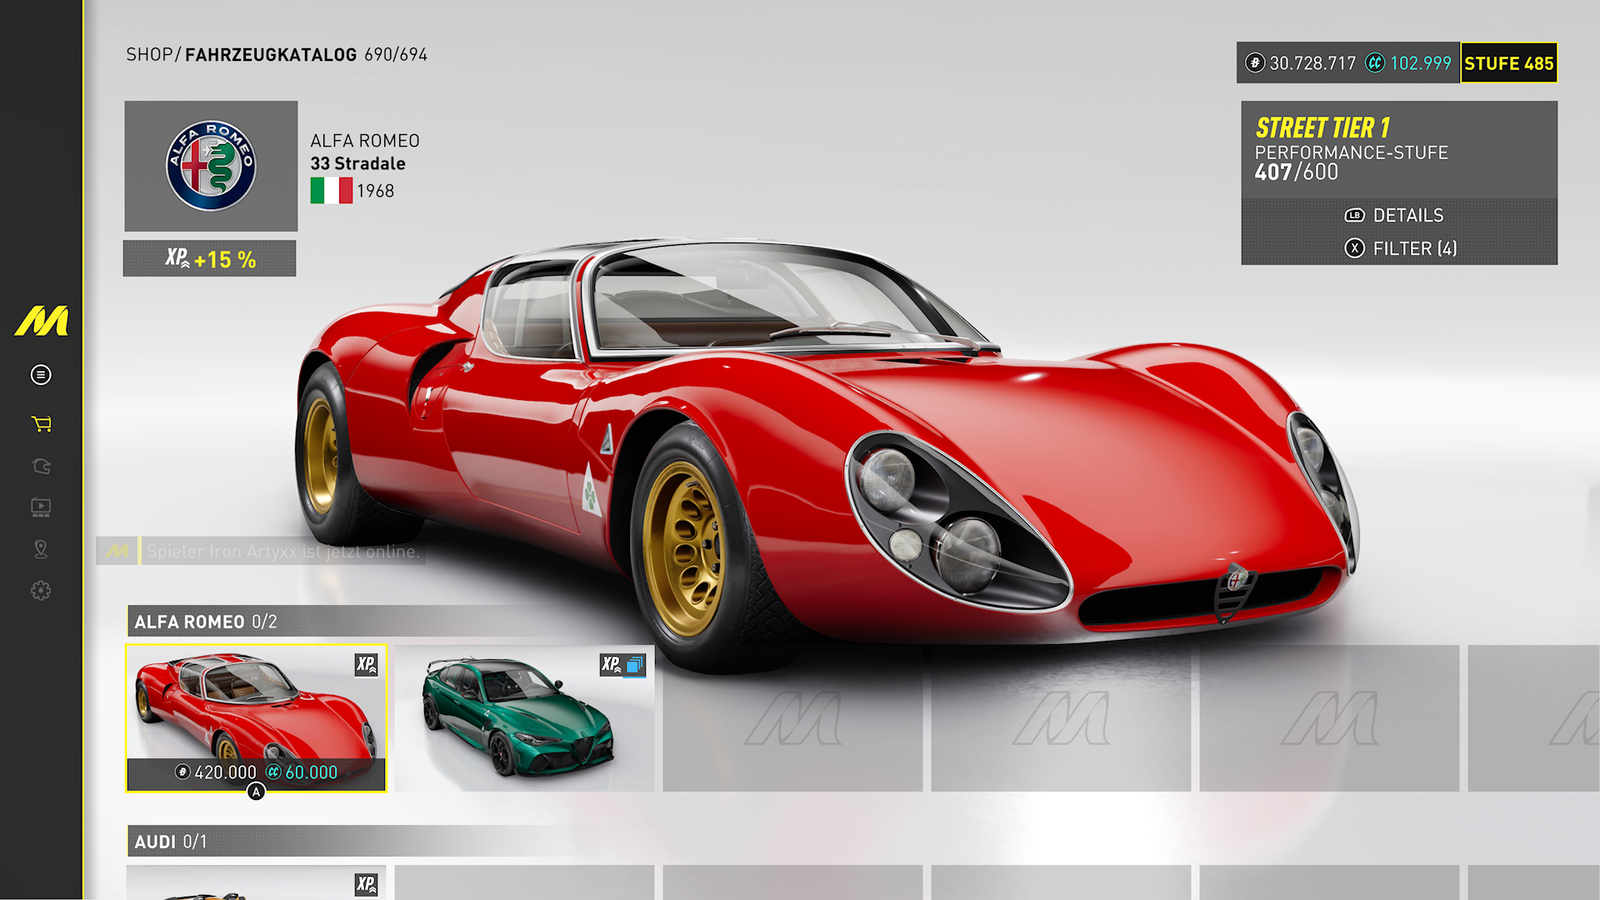1600x900 pixels.
Task: Open the main menu icon in the sidebar
Action: [41, 375]
